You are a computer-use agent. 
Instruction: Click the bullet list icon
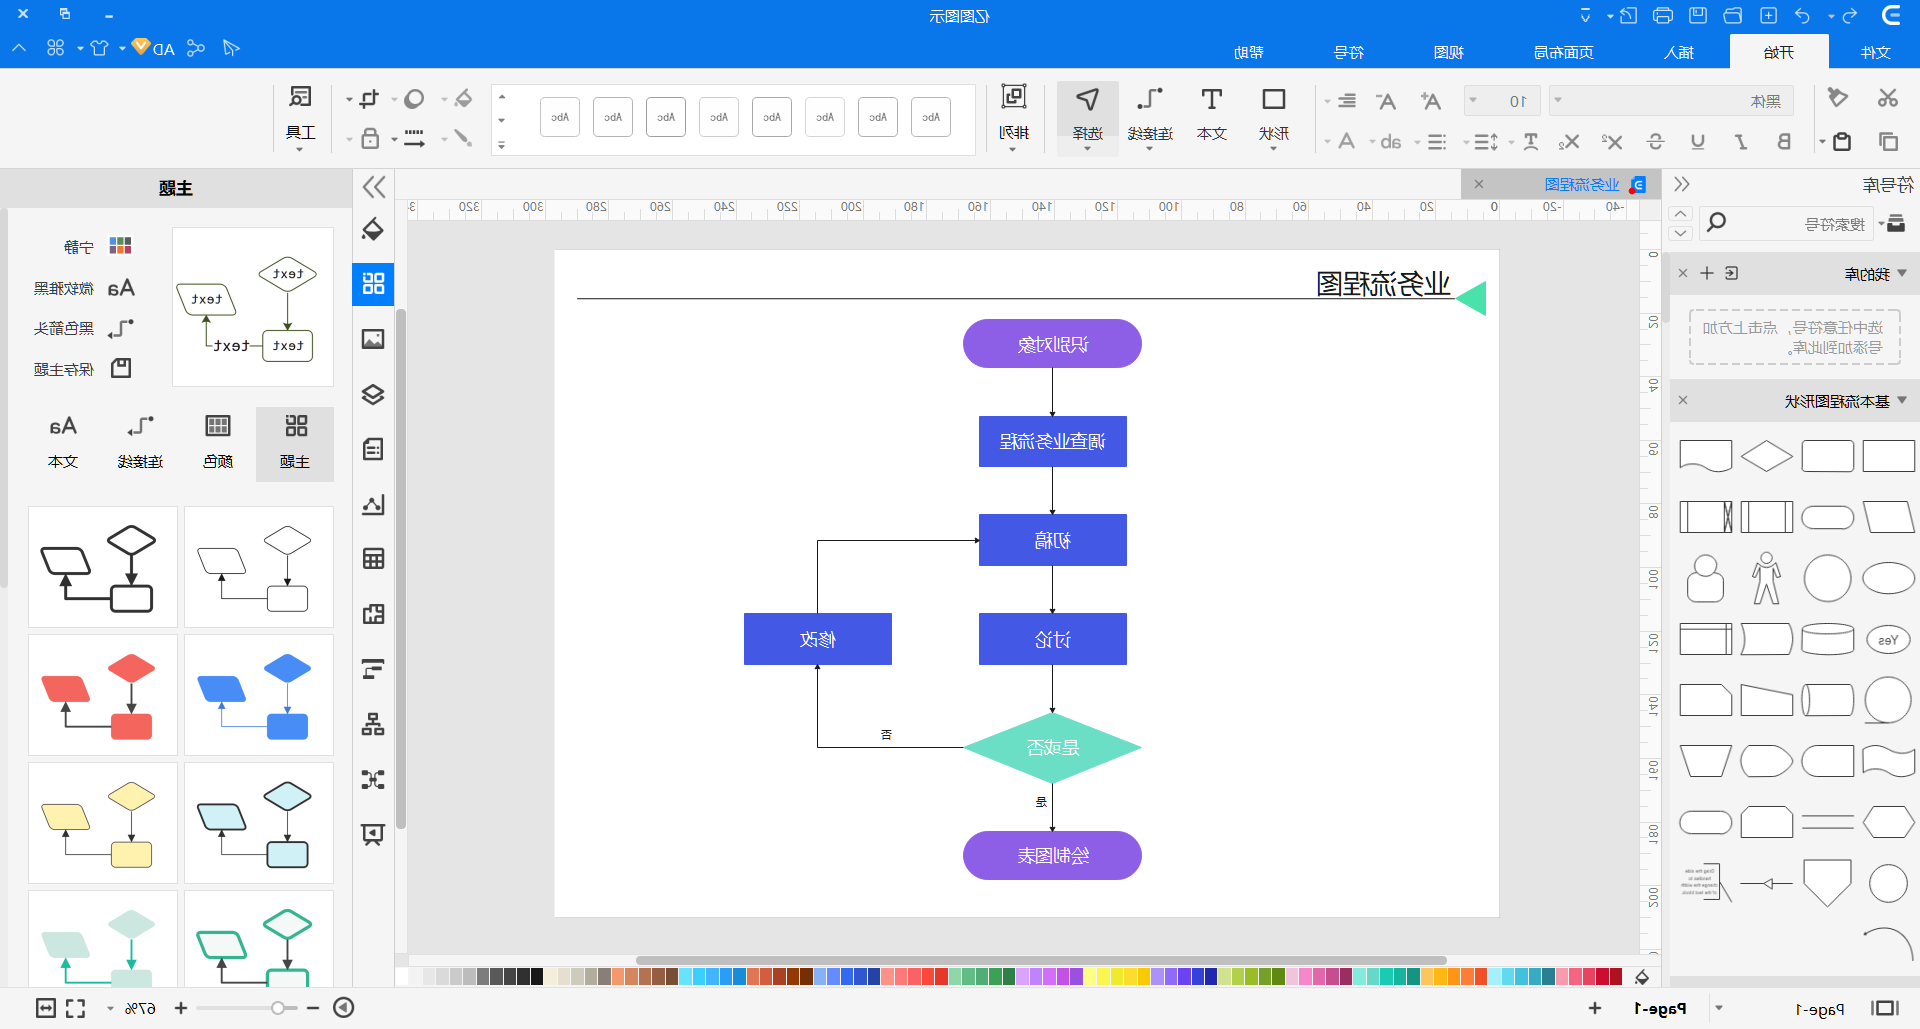click(x=1437, y=141)
